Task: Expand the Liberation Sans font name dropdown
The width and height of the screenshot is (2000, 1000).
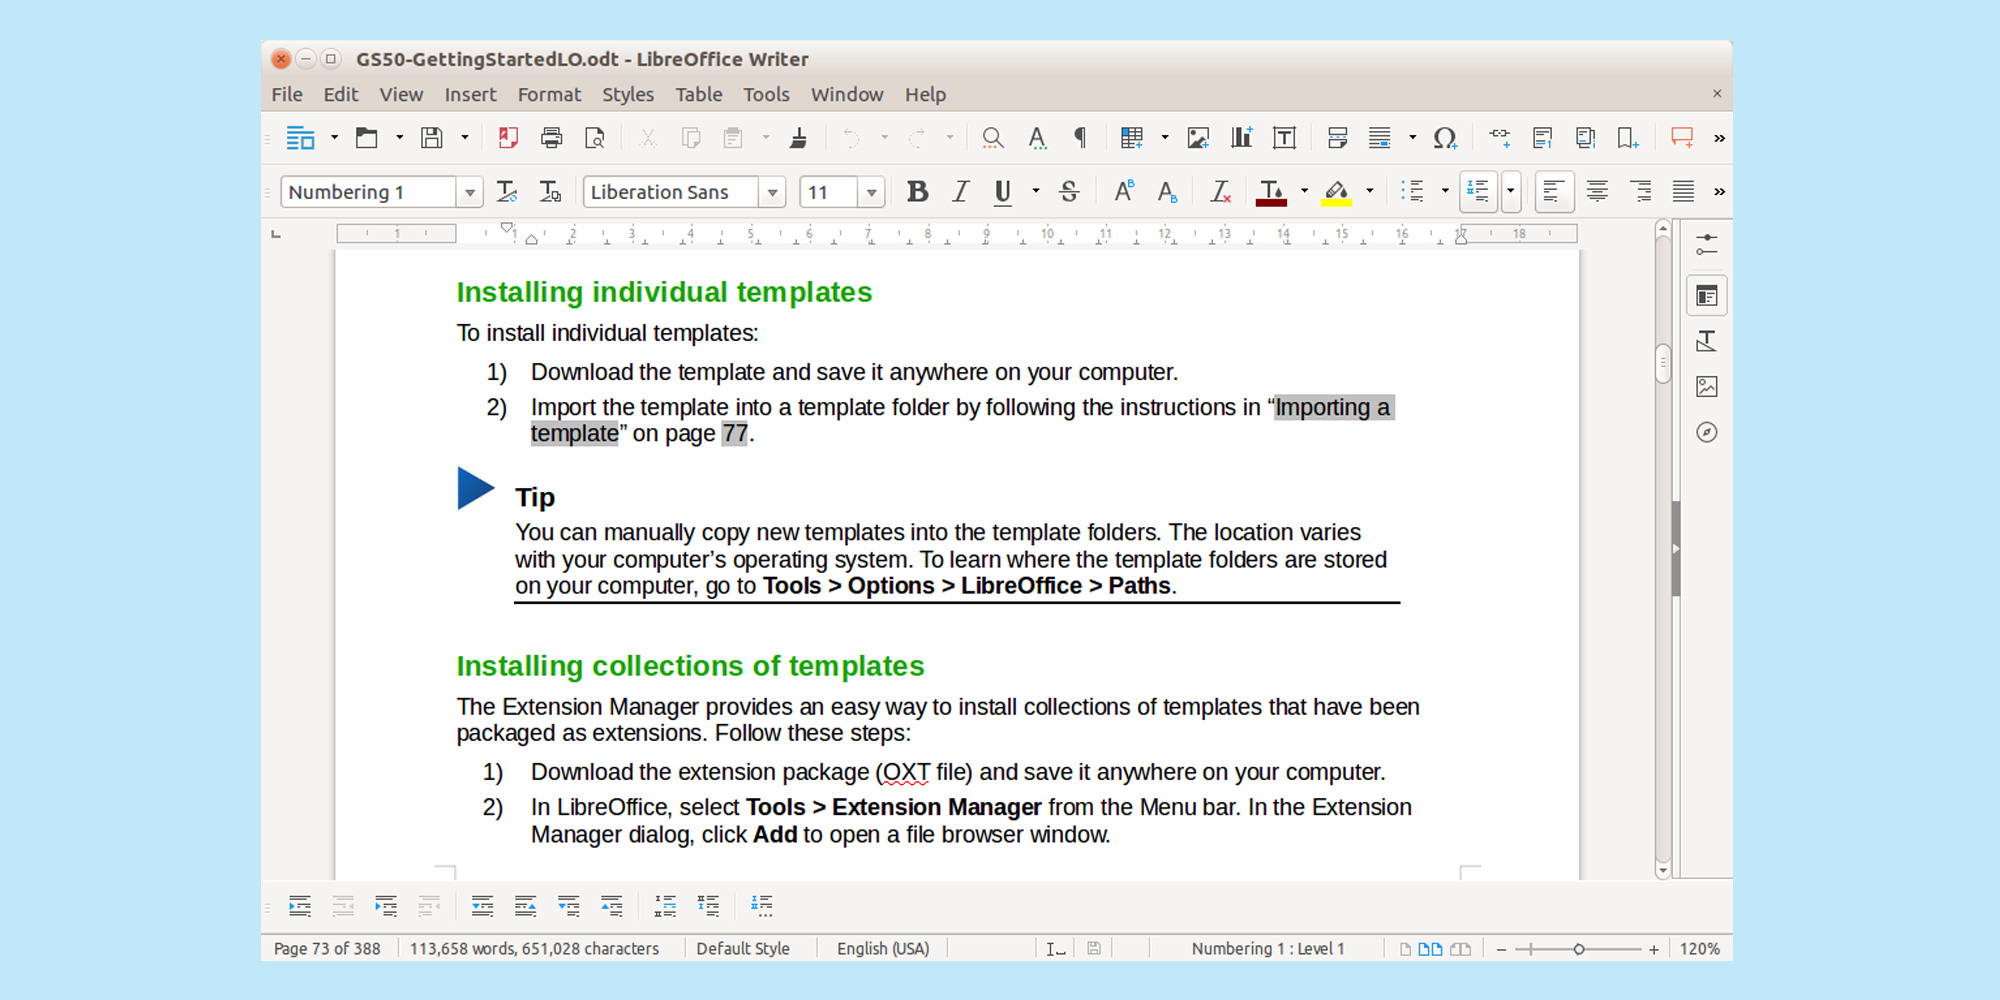Action: point(772,192)
